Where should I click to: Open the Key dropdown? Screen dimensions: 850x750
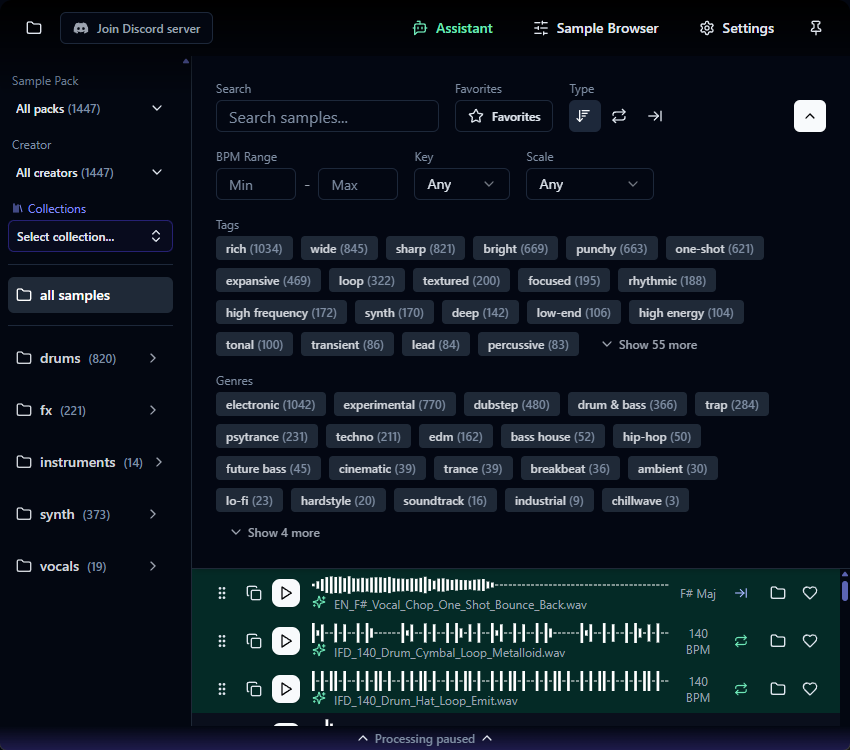click(x=461, y=184)
